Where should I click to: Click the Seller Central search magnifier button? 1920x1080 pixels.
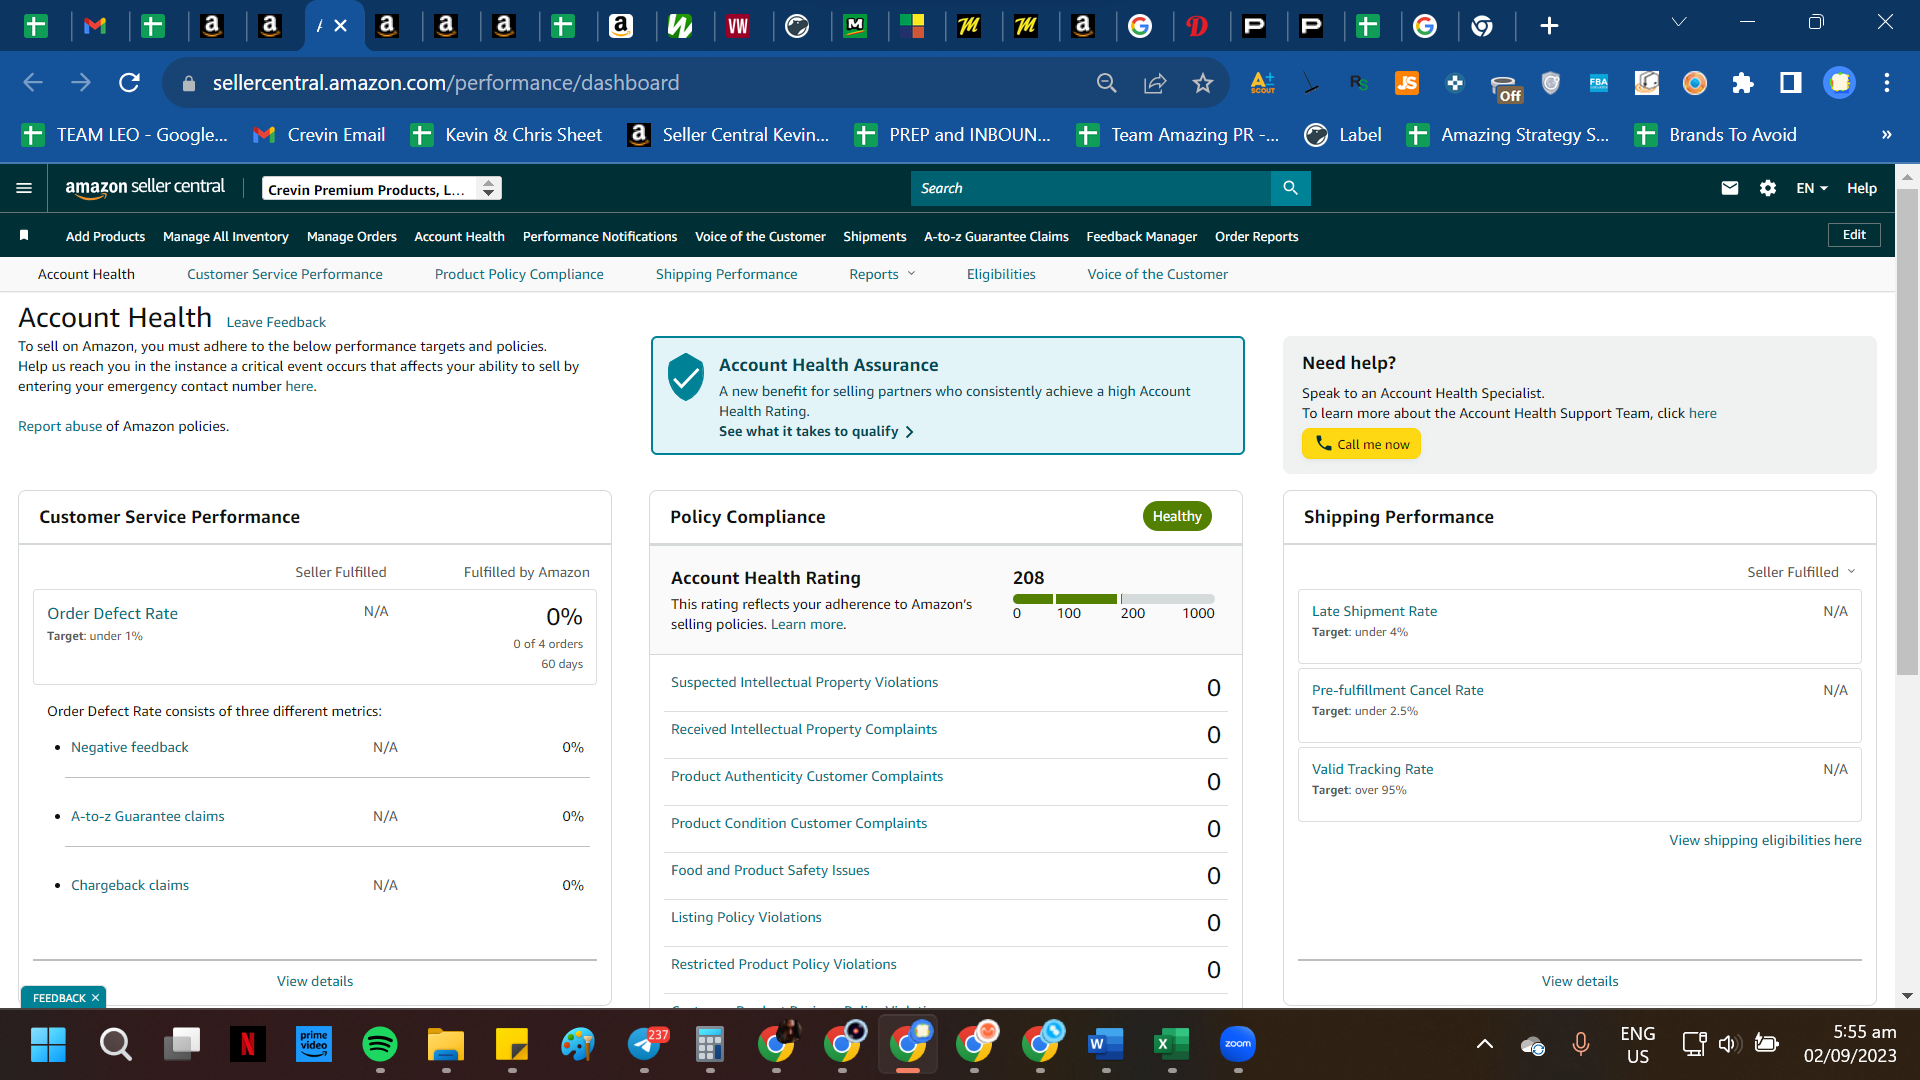[x=1290, y=188]
